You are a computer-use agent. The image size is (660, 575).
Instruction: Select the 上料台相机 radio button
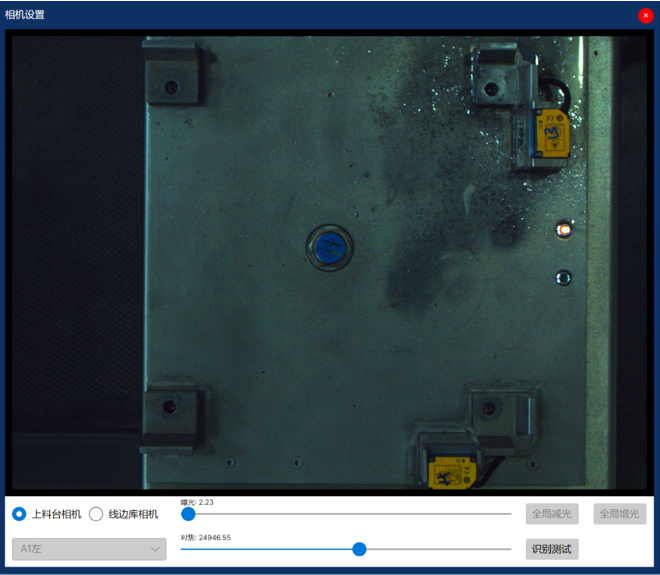(x=19, y=514)
